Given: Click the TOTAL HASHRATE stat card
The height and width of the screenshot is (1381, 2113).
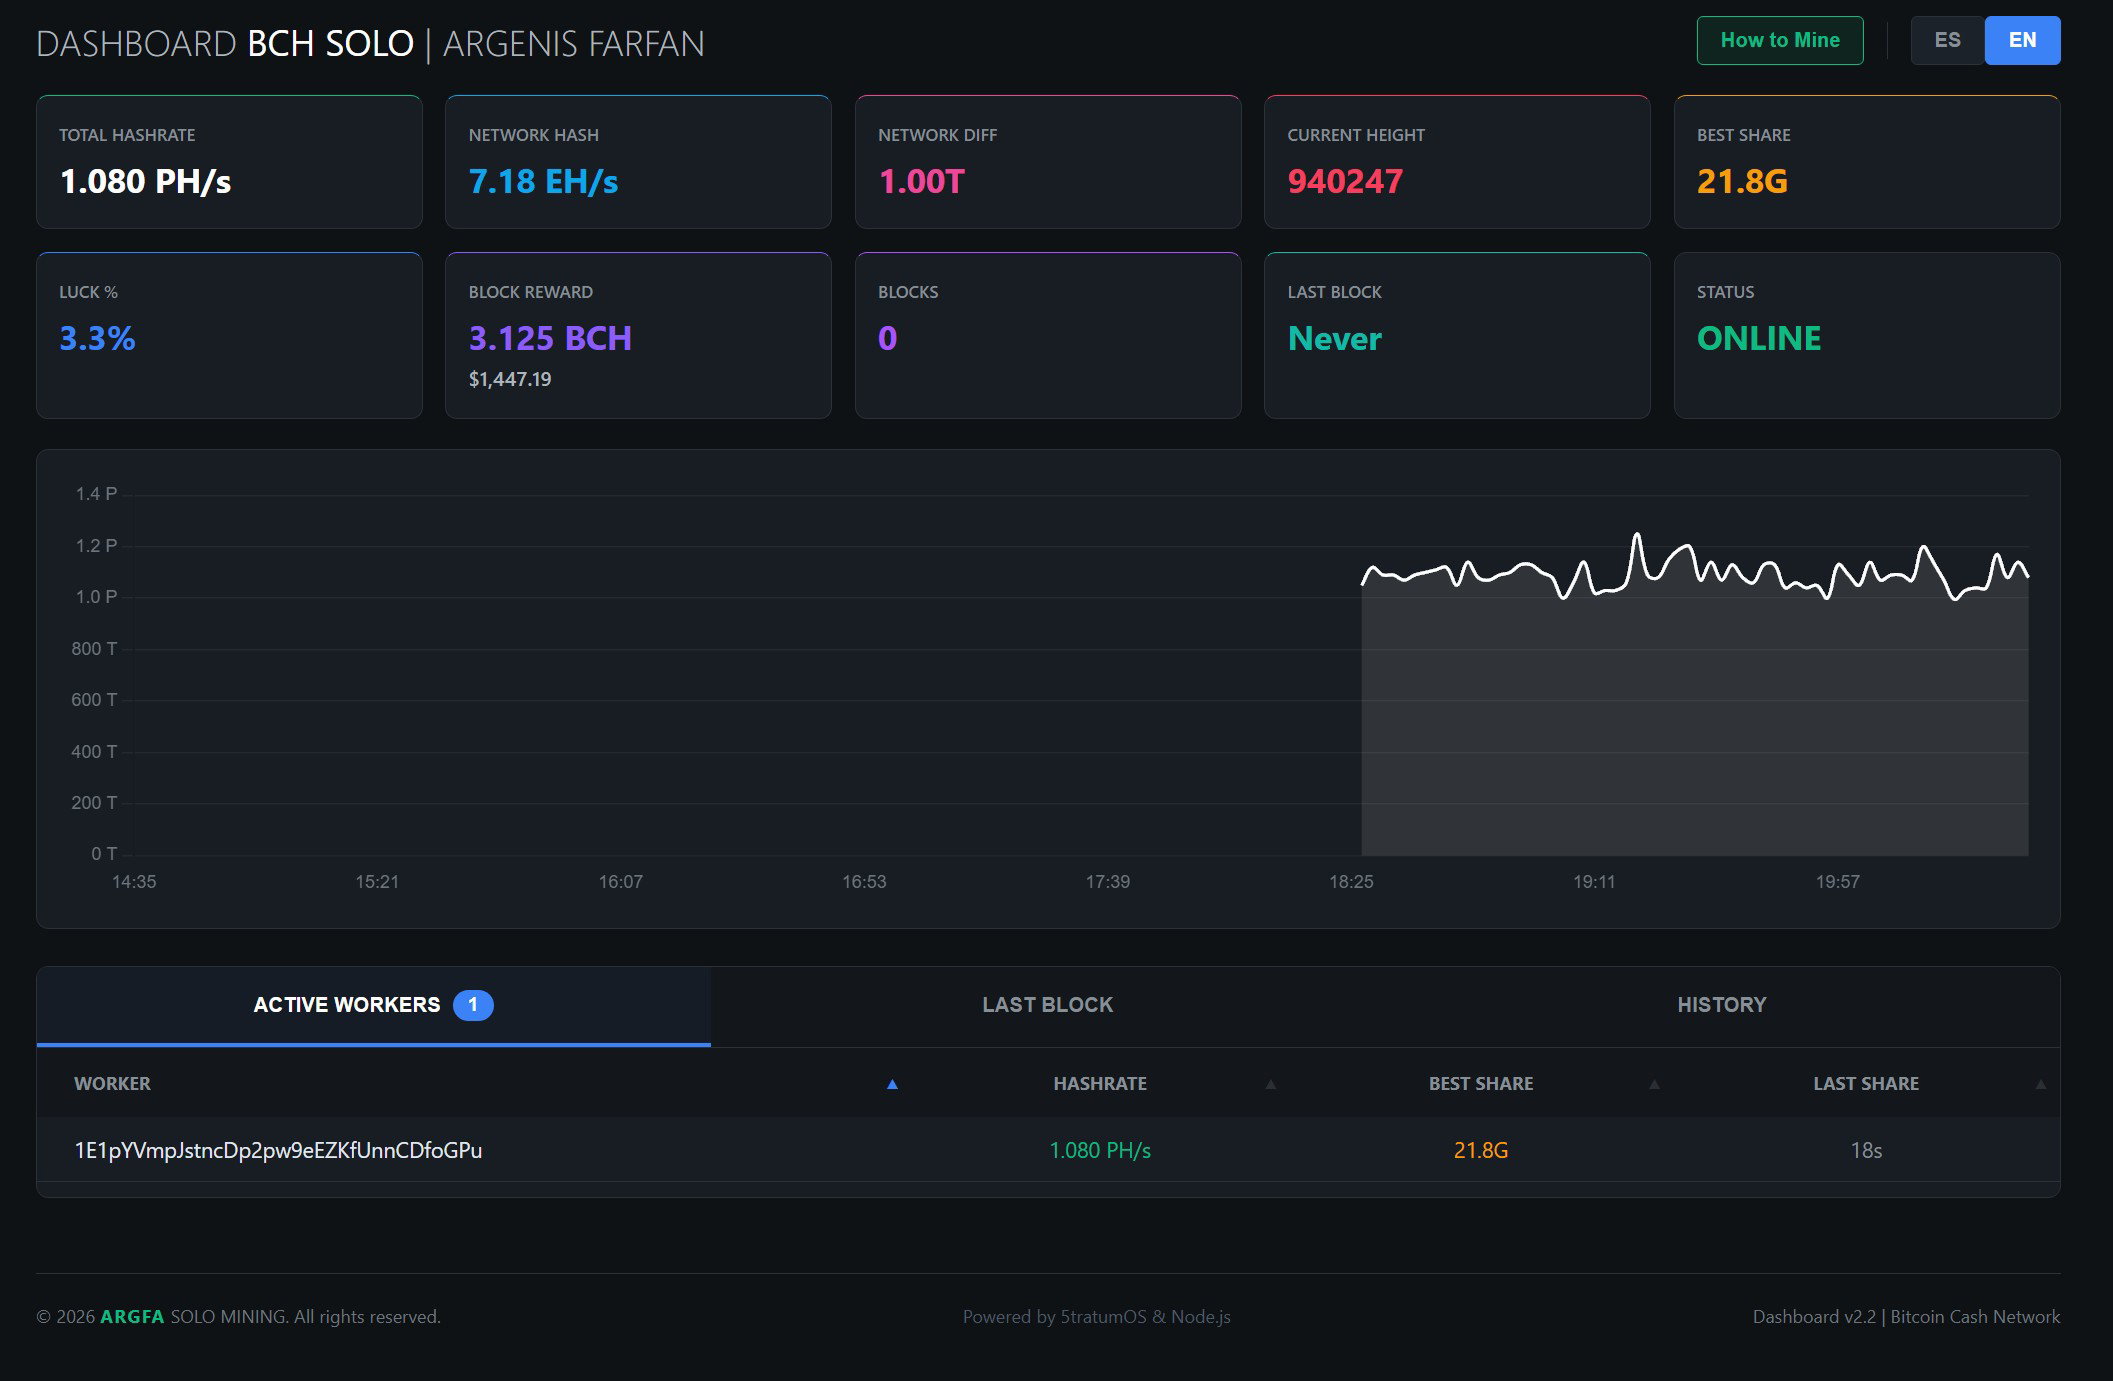Looking at the screenshot, I should tap(229, 162).
